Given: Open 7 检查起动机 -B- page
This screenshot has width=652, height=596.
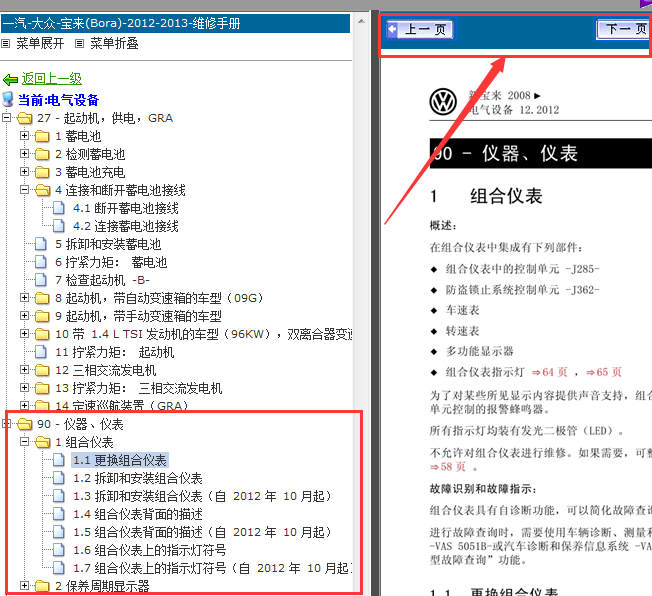Looking at the screenshot, I should (x=102, y=280).
